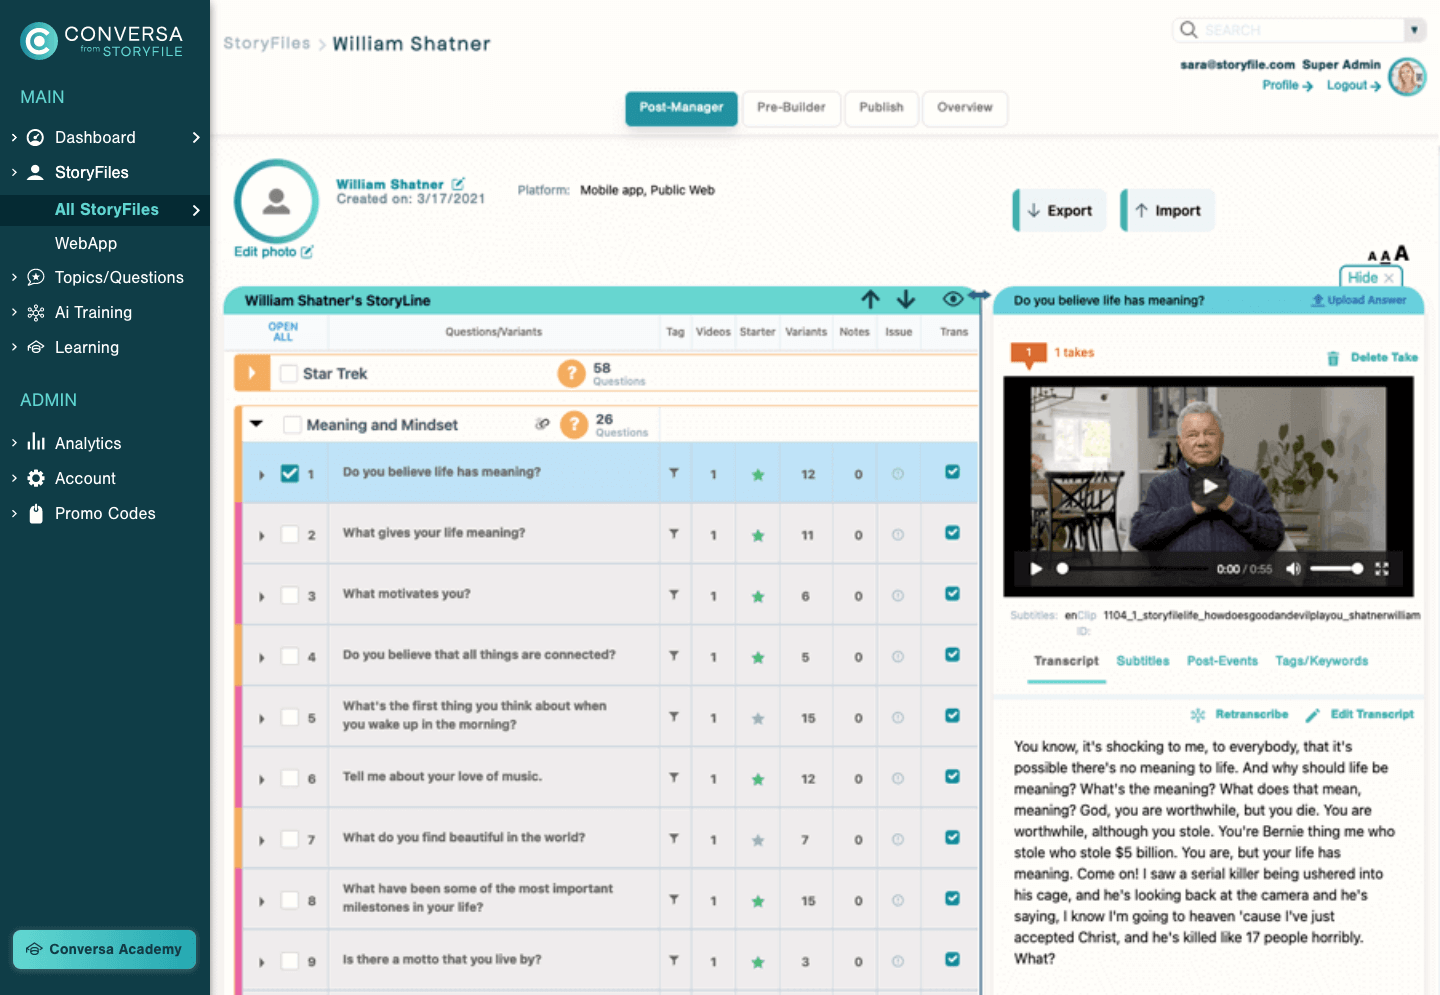Image resolution: width=1440 pixels, height=995 pixels.
Task: Expand the Analytics sidebar section
Action: [x=14, y=443]
